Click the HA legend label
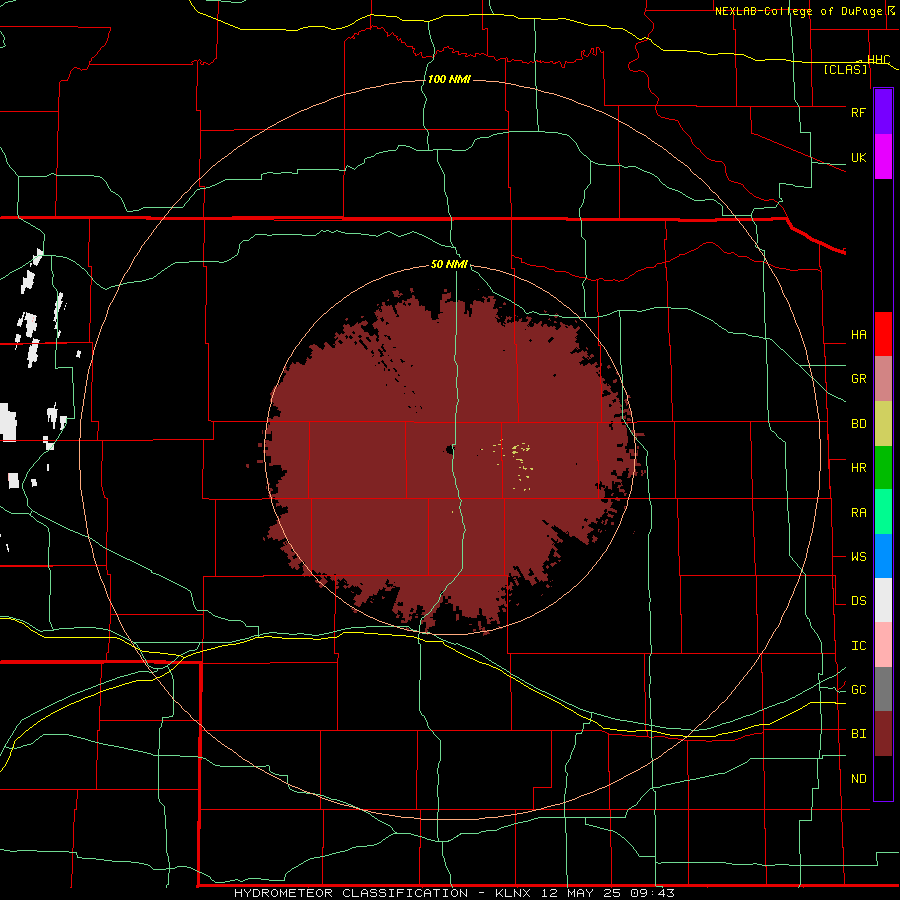 point(858,334)
